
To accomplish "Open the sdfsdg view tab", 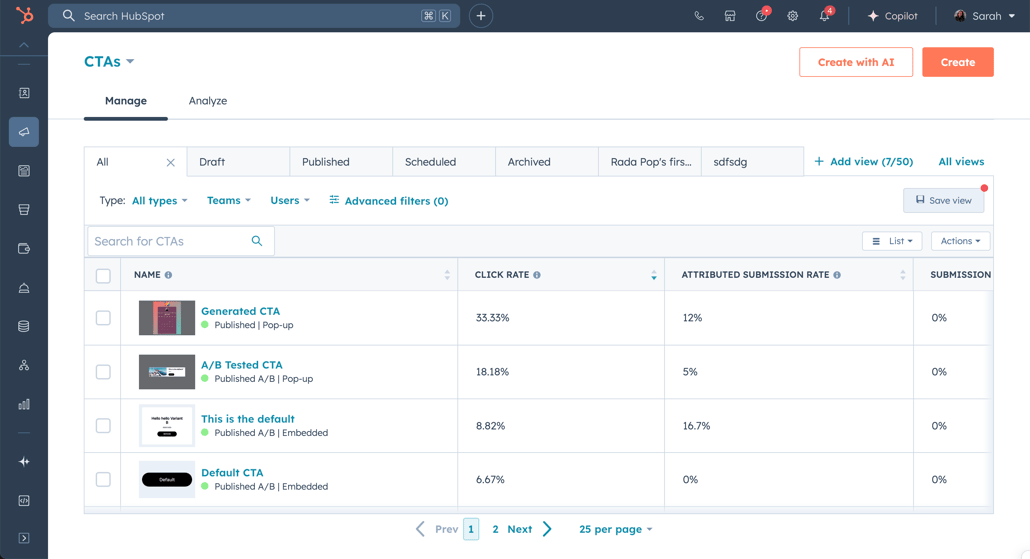I will pyautogui.click(x=752, y=162).
